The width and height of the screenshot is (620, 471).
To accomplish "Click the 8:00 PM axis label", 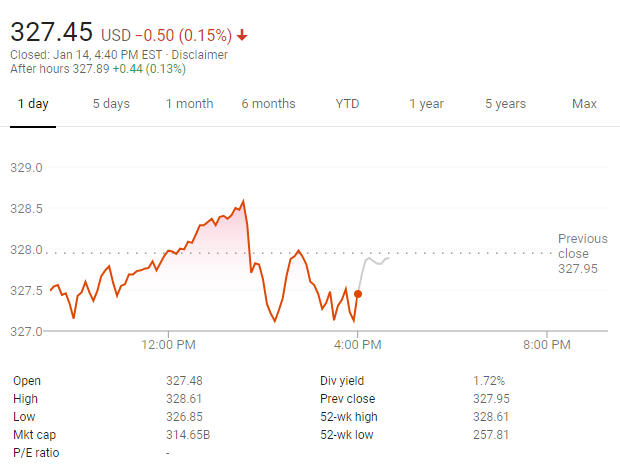I will [x=547, y=346].
